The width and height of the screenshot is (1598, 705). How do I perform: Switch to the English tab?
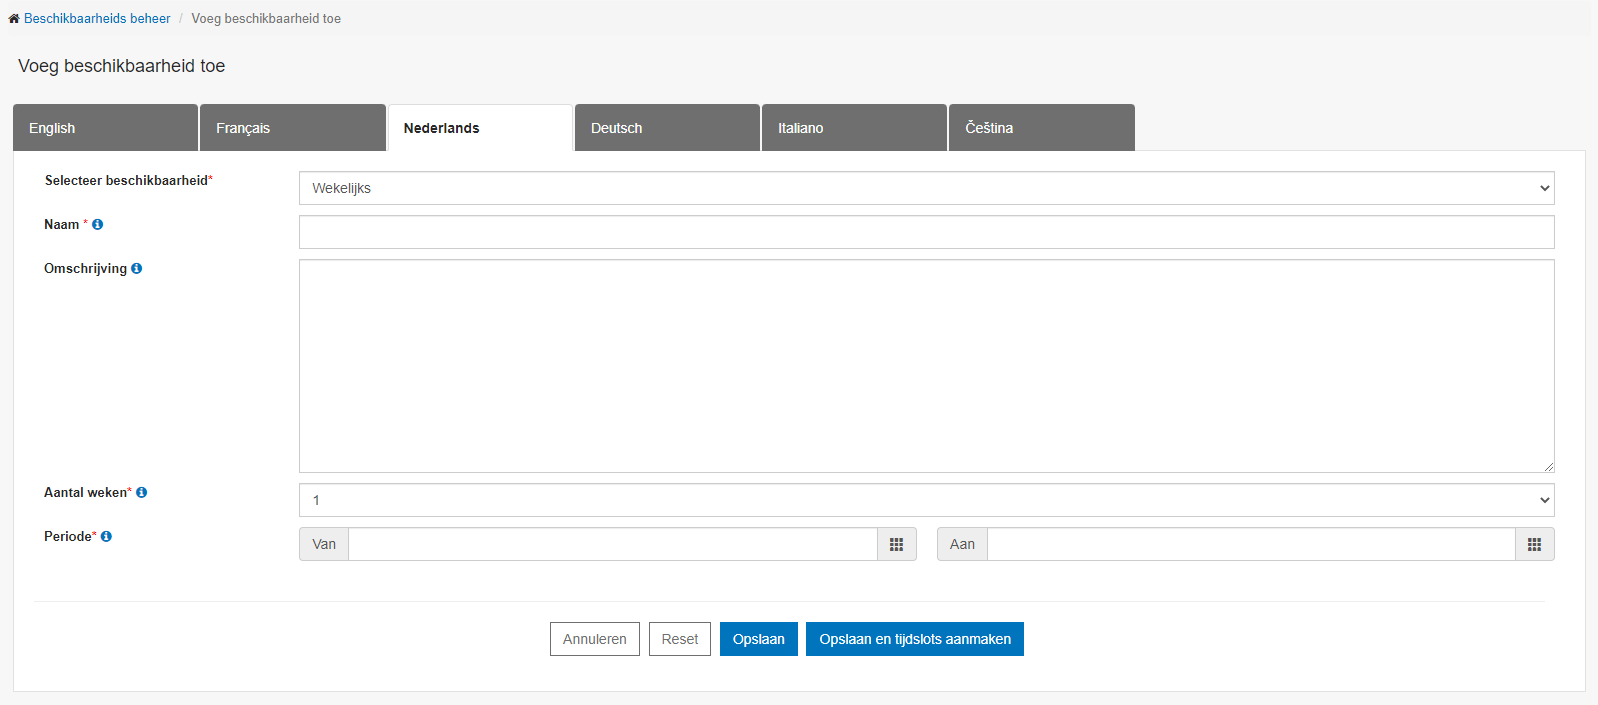click(105, 128)
